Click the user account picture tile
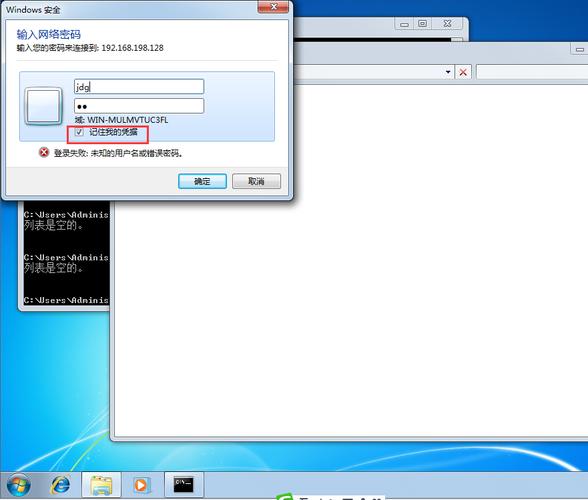This screenshot has width=588, height=500. [44, 106]
